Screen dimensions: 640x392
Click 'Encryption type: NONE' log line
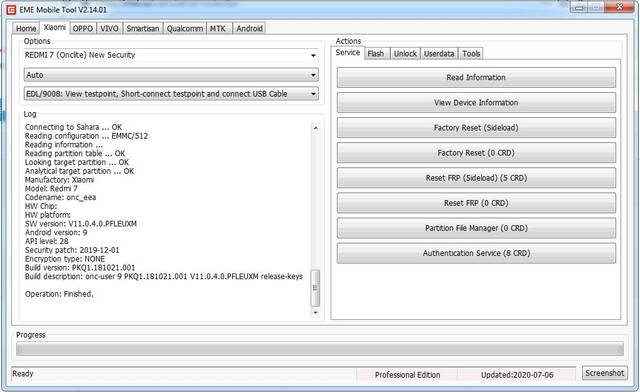[65, 259]
